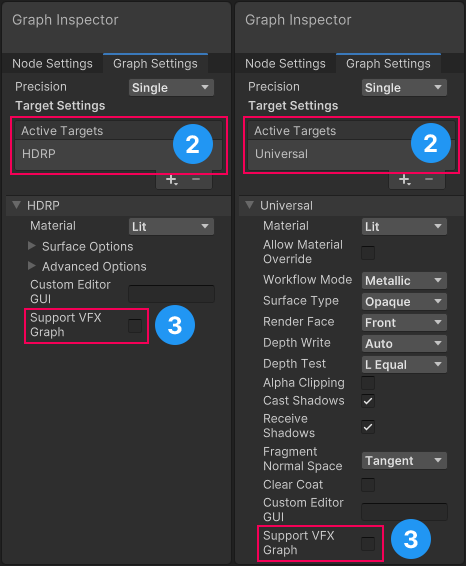Add active target in Universal inspector plus button

(405, 179)
